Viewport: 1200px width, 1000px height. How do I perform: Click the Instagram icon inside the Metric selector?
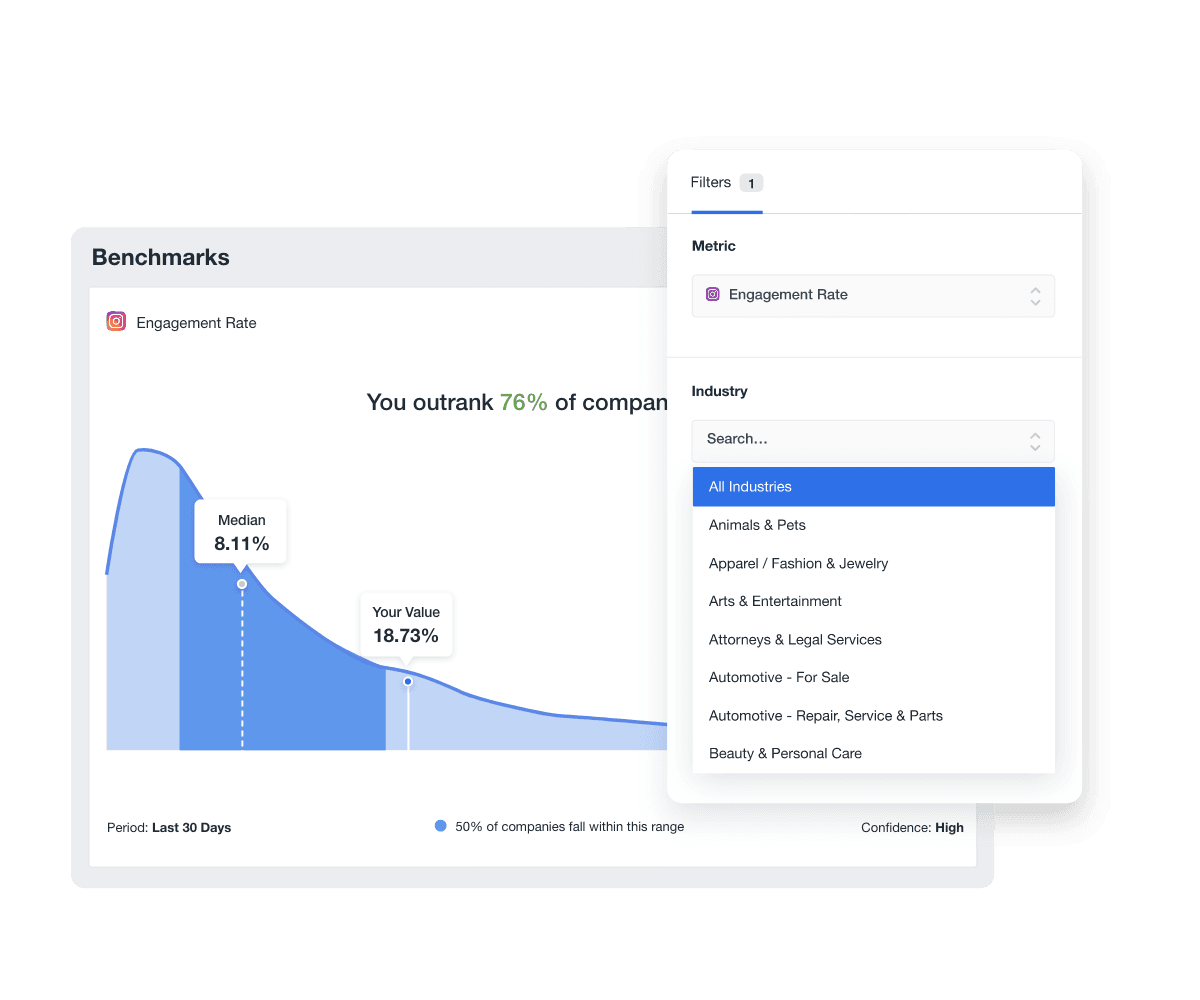coord(713,294)
